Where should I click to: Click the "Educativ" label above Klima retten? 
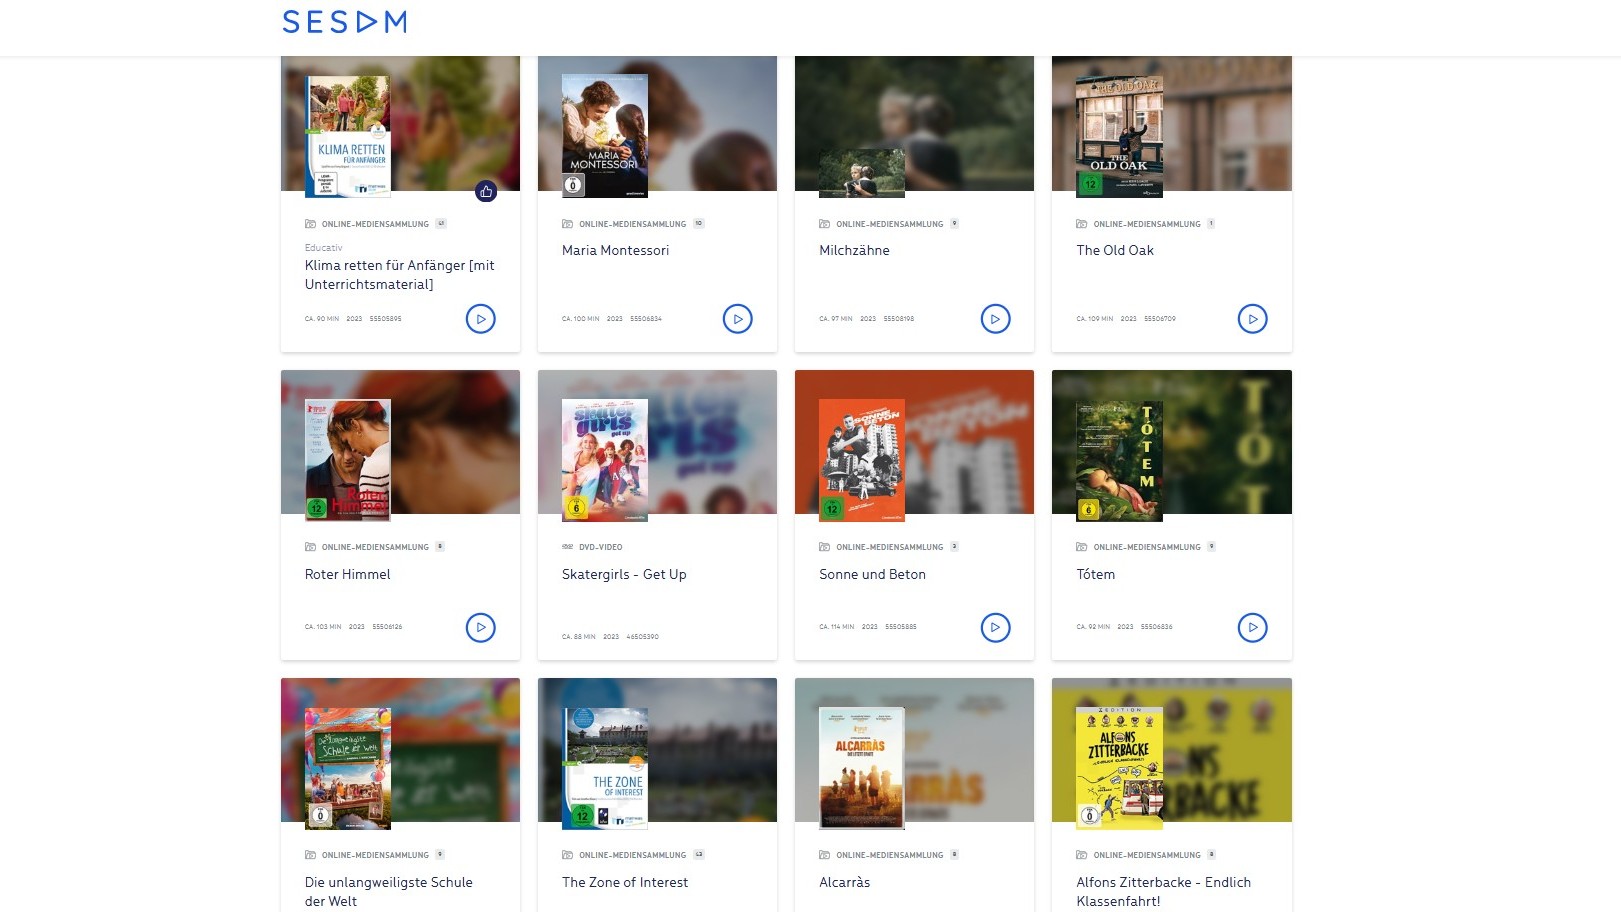click(x=323, y=248)
